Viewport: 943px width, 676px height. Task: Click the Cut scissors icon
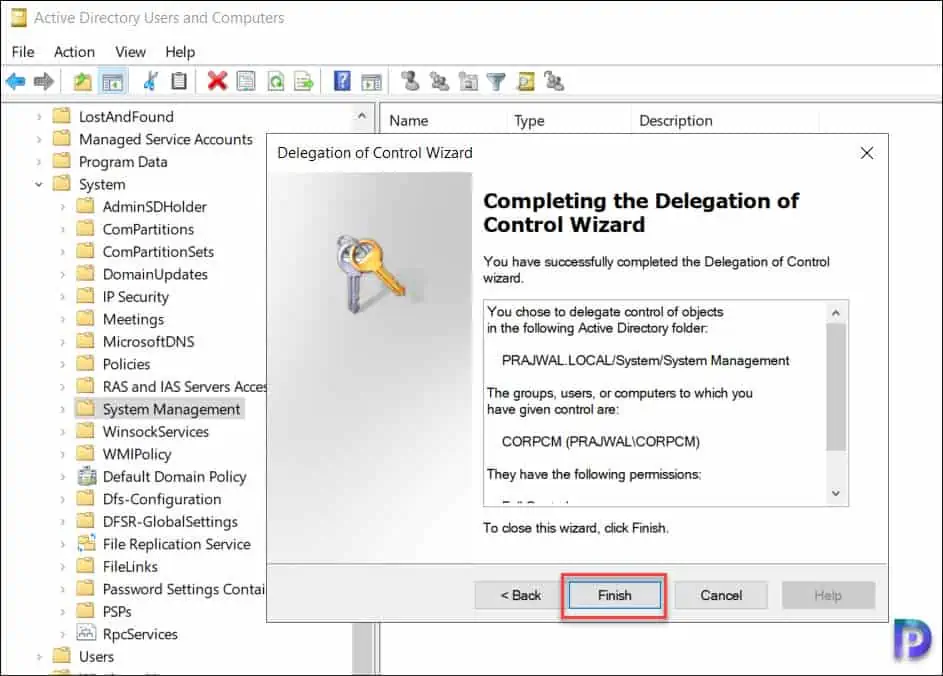point(150,81)
